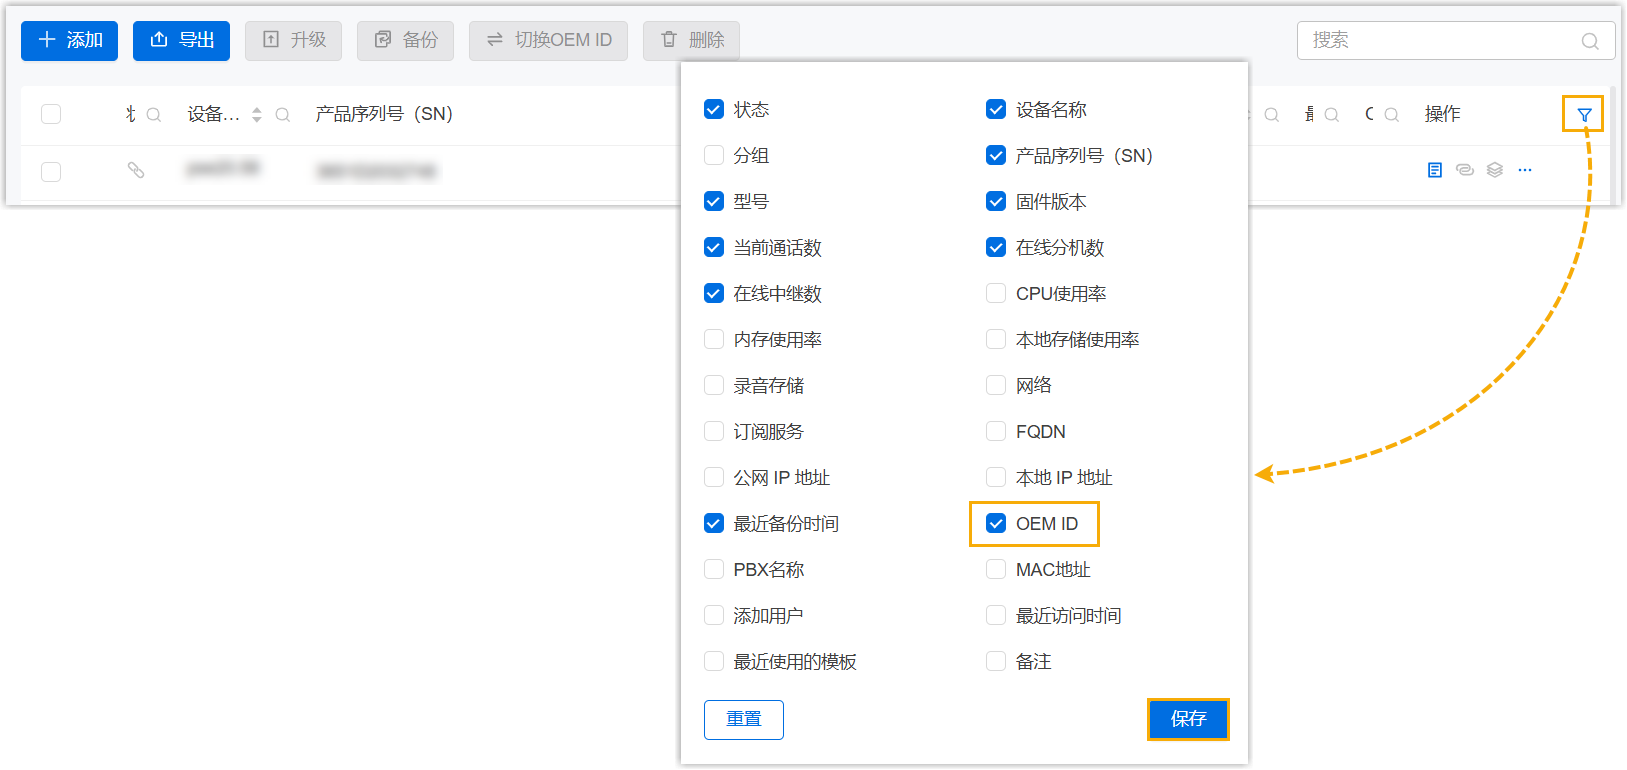Select the header select-all checkbox
Screen dimensions: 1627x770
coord(51,114)
